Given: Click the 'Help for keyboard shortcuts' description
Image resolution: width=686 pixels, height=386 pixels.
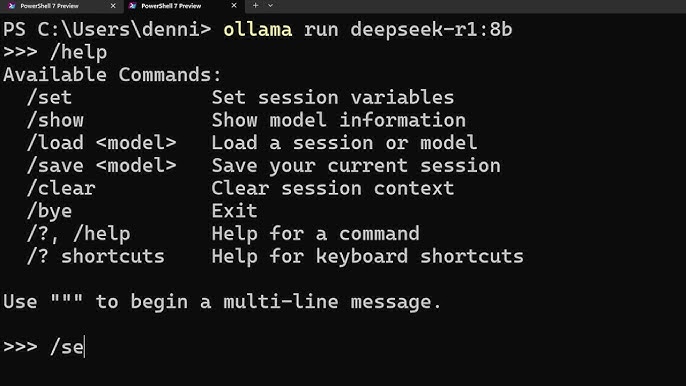Looking at the screenshot, I should [368, 256].
